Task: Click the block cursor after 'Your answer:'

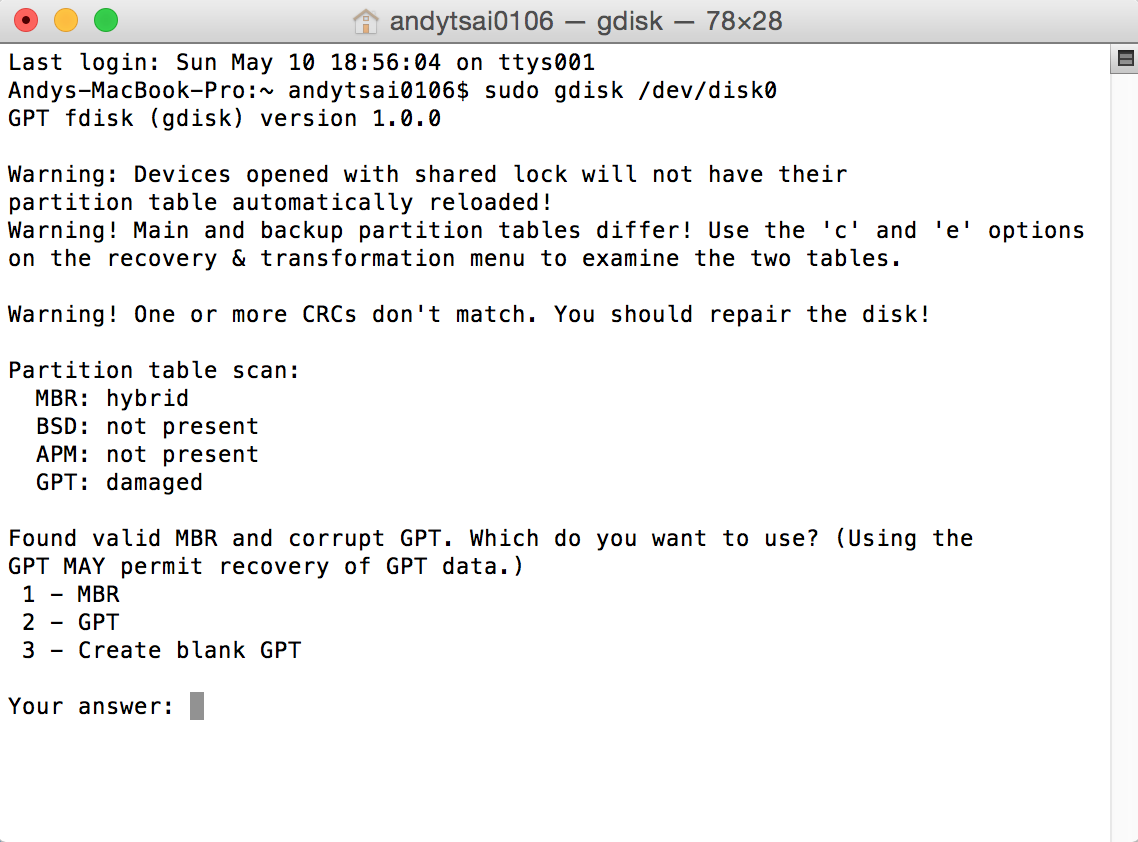Action: (197, 706)
